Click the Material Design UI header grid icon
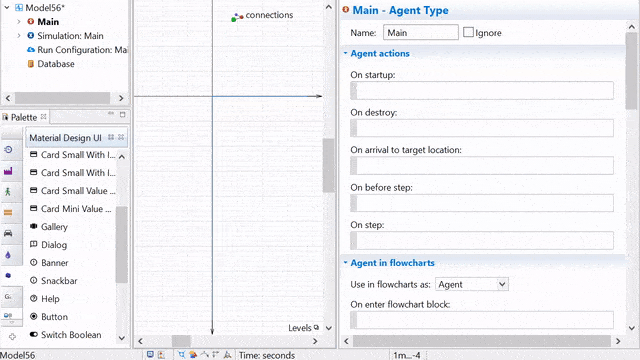 pos(111,137)
